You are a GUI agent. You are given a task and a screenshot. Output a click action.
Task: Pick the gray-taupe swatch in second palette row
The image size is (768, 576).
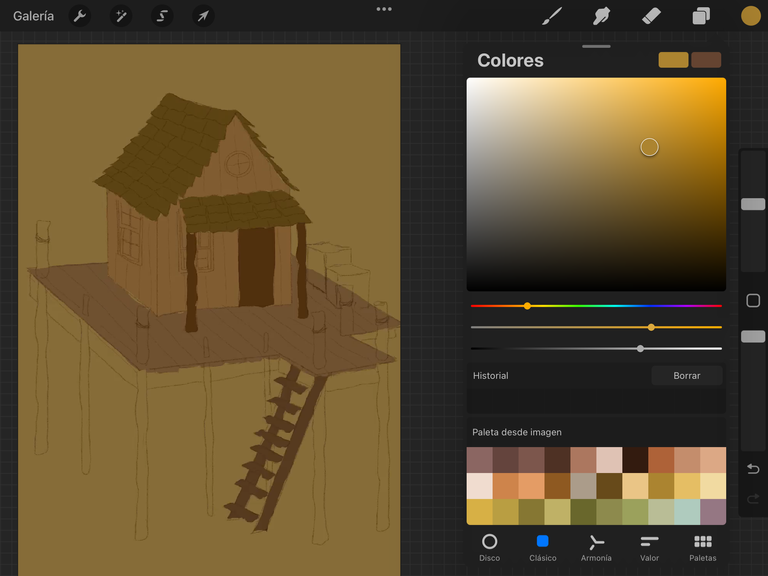583,486
